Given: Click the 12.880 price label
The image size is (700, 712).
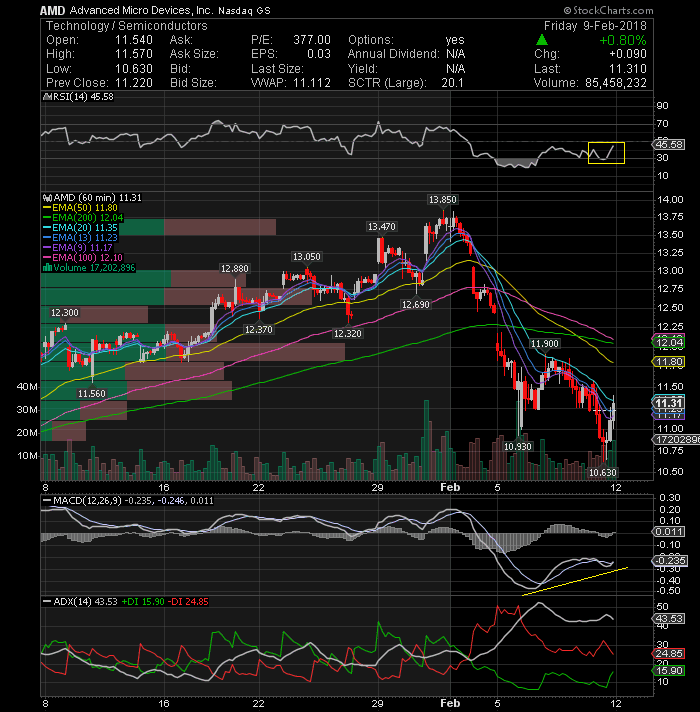Looking at the screenshot, I should click(235, 268).
